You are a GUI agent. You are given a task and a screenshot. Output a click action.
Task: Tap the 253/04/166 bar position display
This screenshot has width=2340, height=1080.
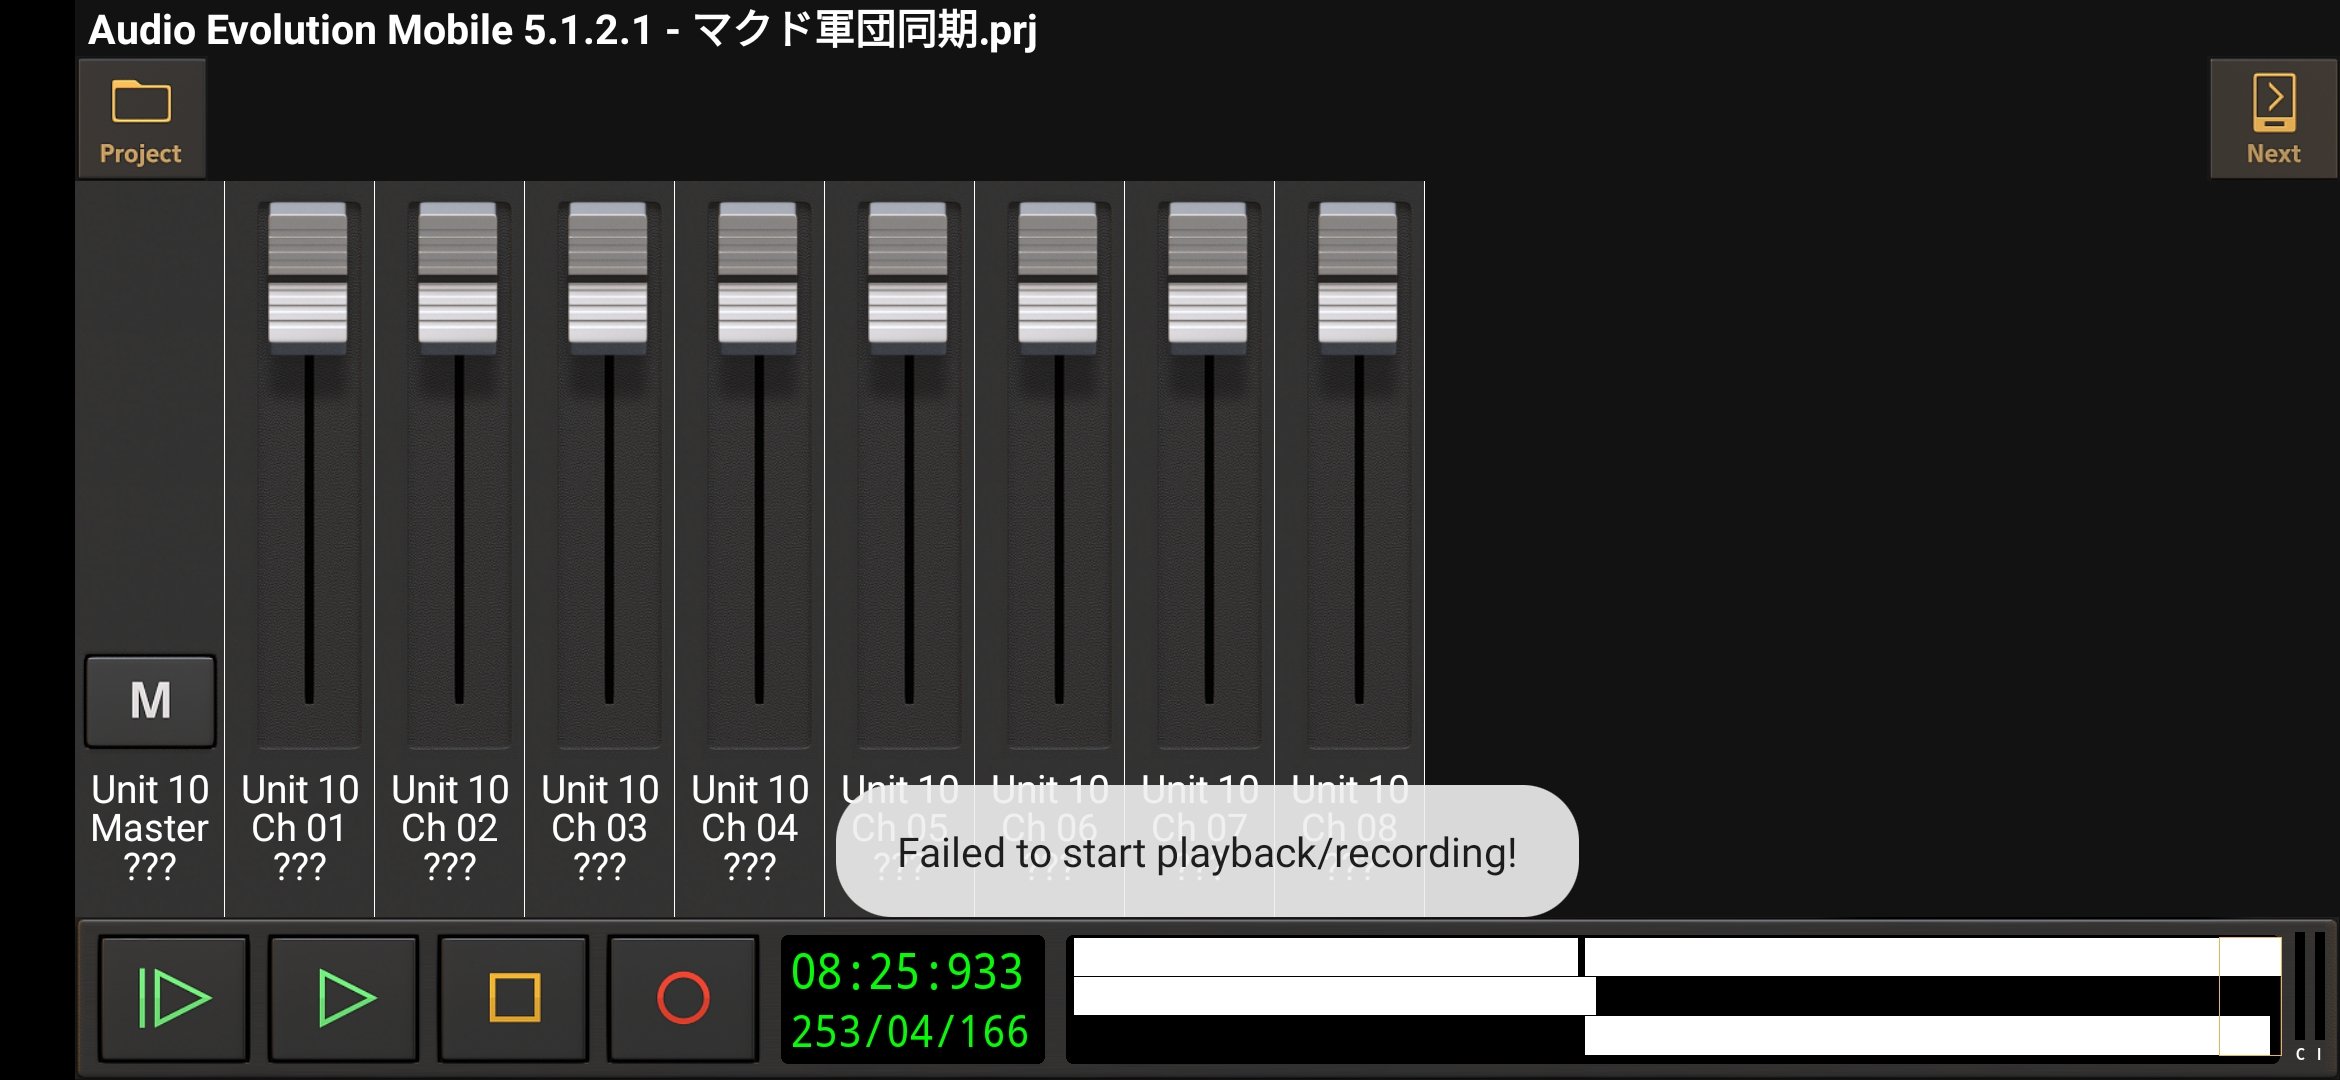coord(909,1032)
